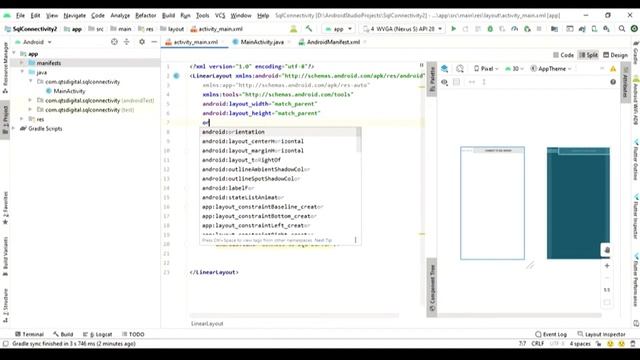The width and height of the screenshot is (640, 360).
Task: Toggle the Project tool window strip button
Action: (x=5, y=120)
